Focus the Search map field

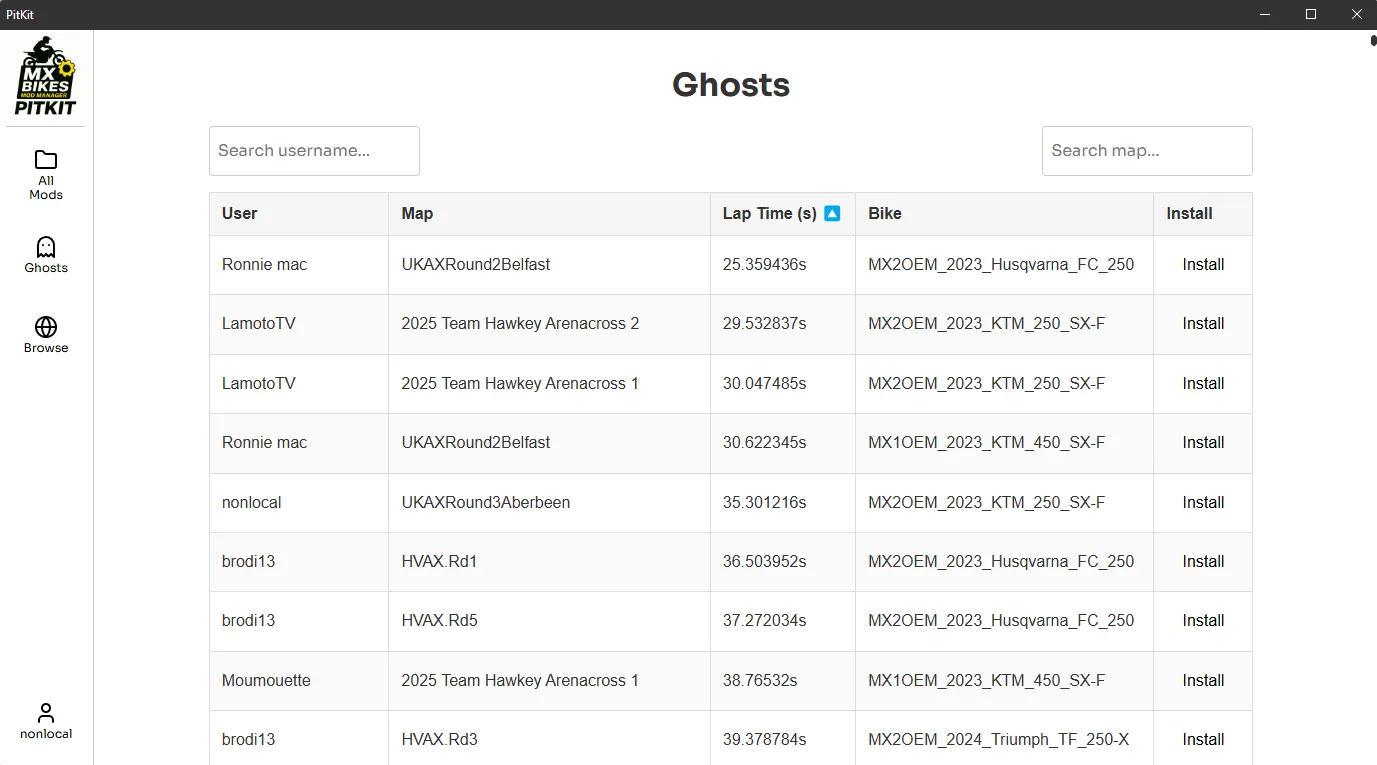click(x=1147, y=151)
